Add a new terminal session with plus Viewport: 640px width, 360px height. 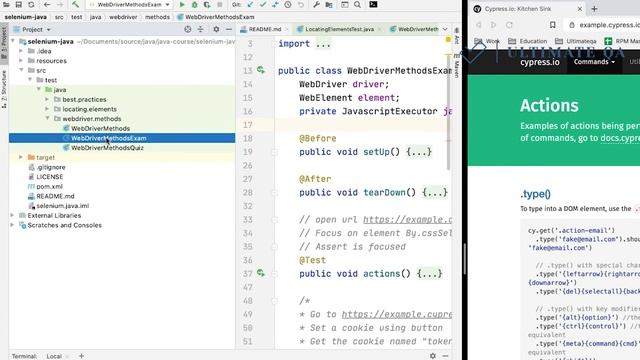[81, 356]
